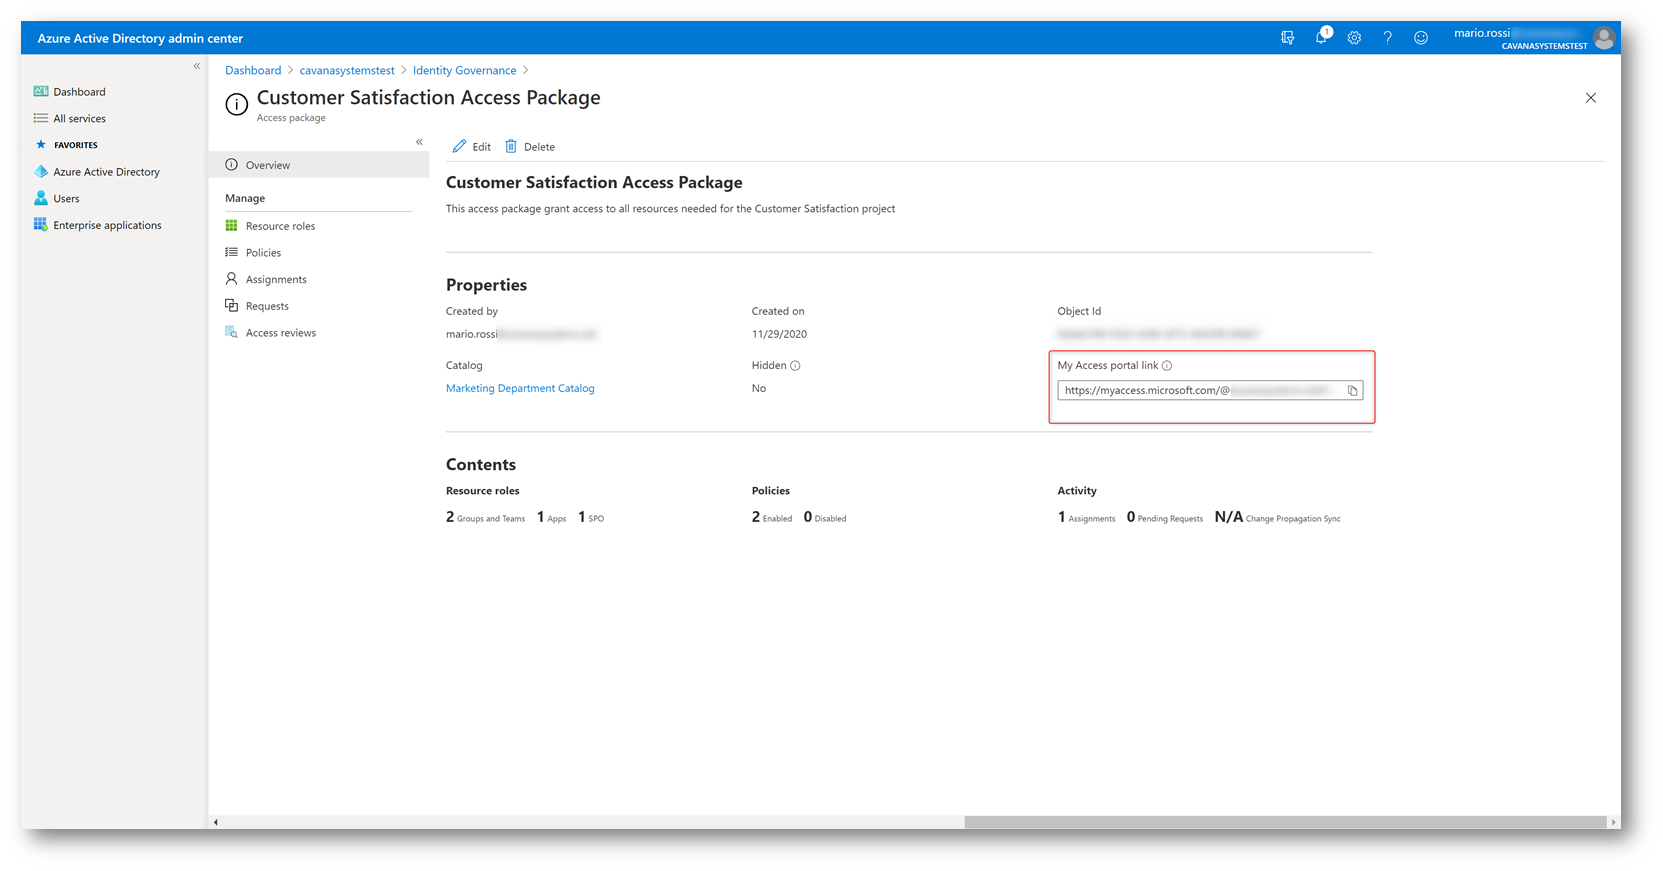Click the '1 Assignments' activity count
1663x871 pixels.
(x=1086, y=518)
